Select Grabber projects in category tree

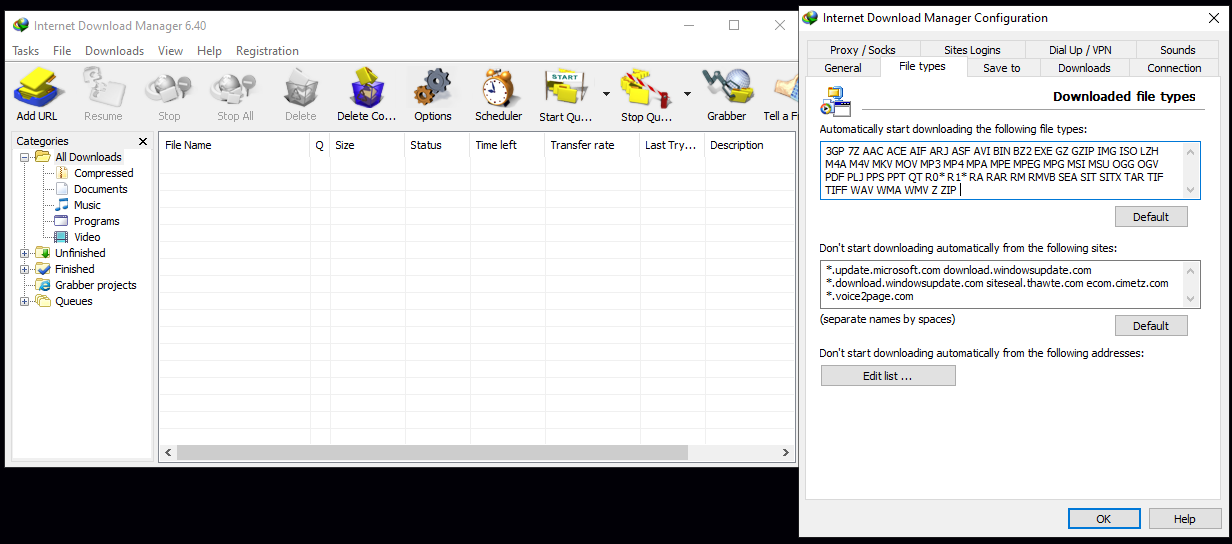95,285
